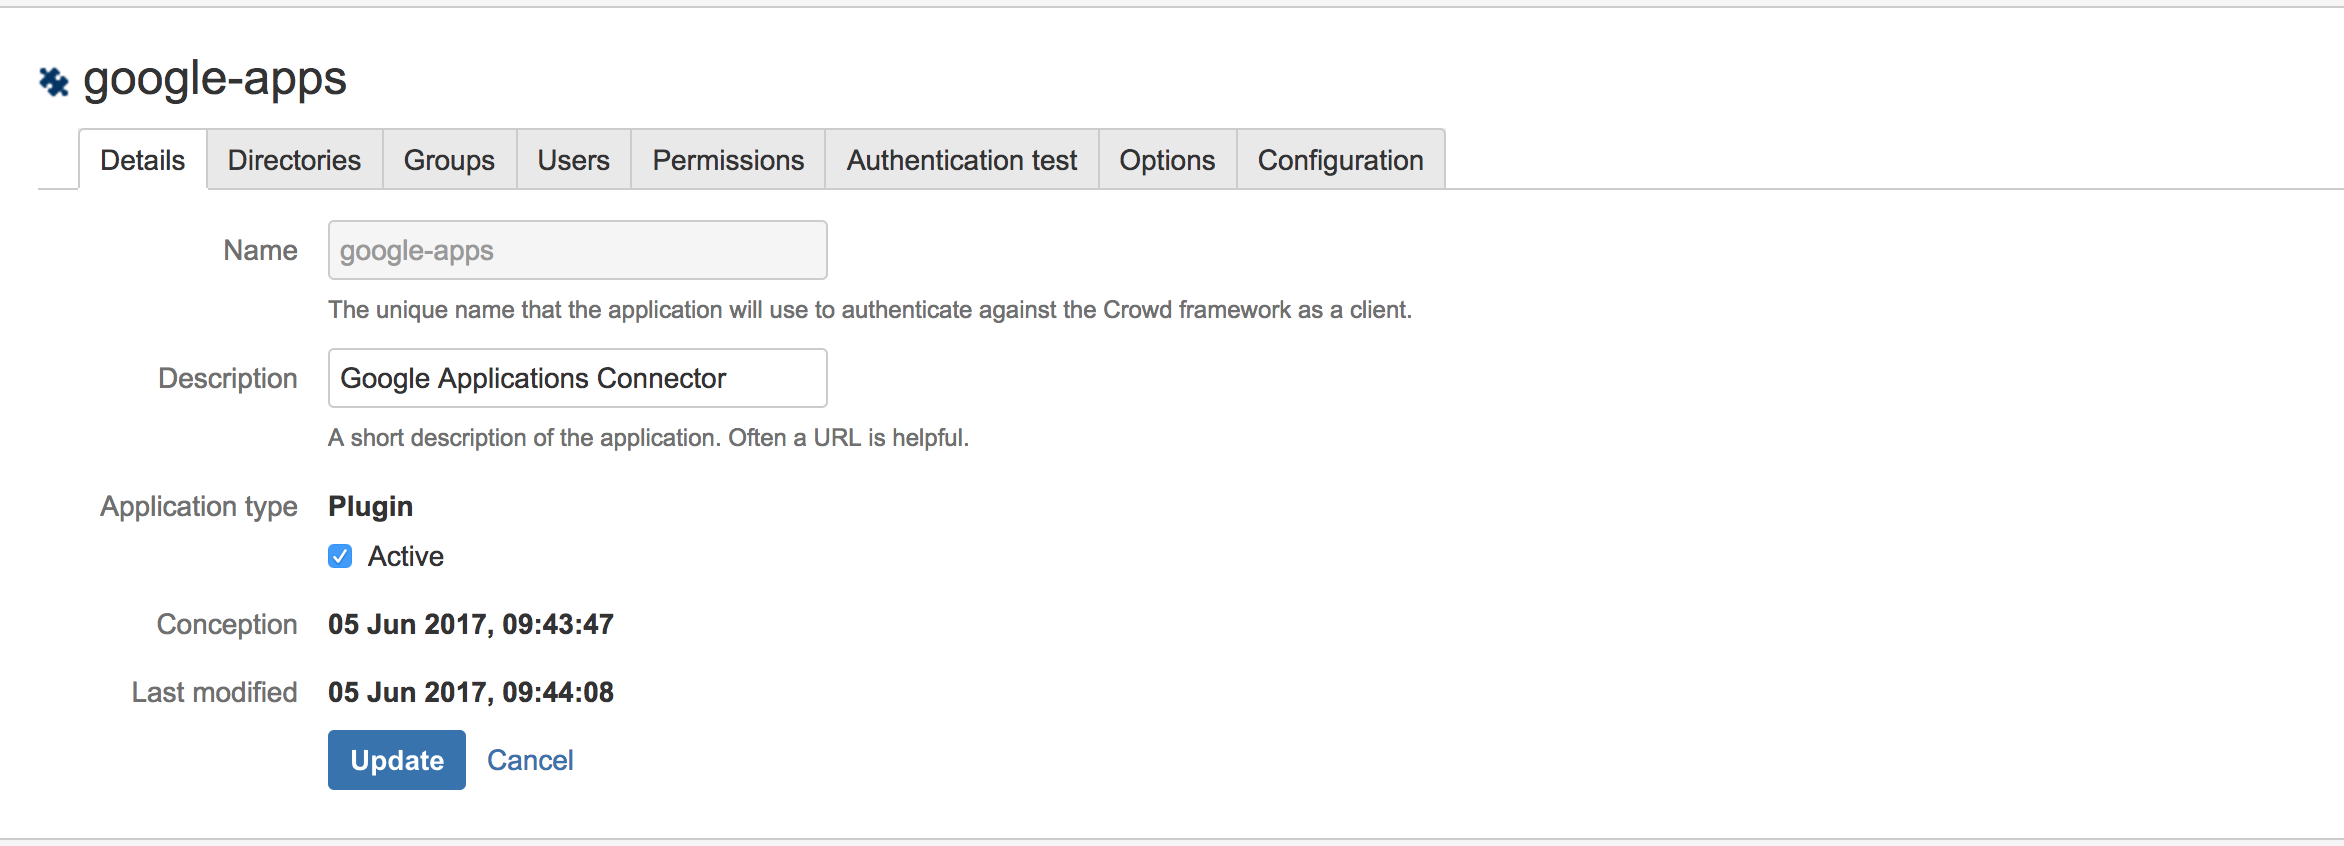This screenshot has width=2344, height=846.
Task: Select the Details tab
Action: (143, 160)
